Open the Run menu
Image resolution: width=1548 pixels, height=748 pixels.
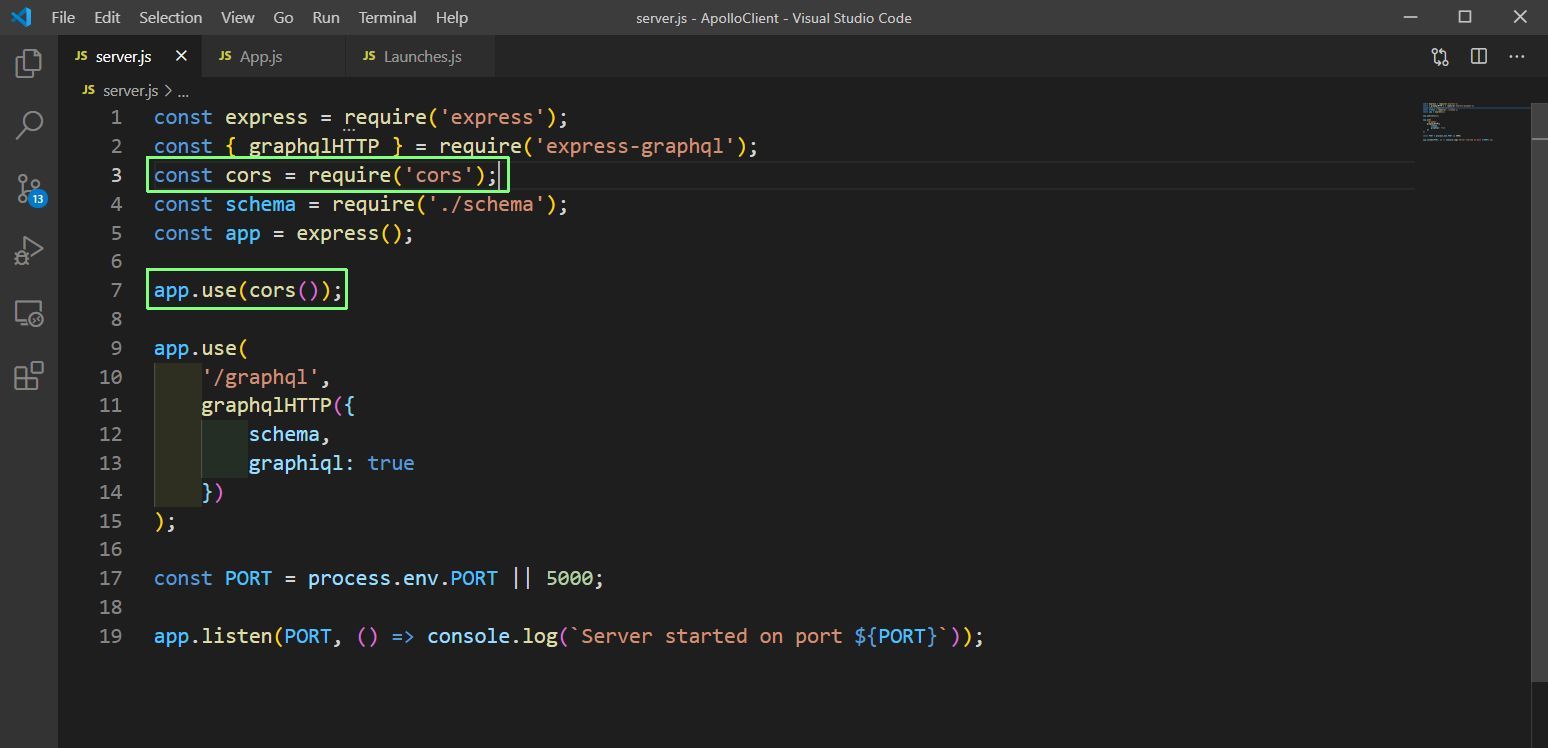click(x=325, y=17)
